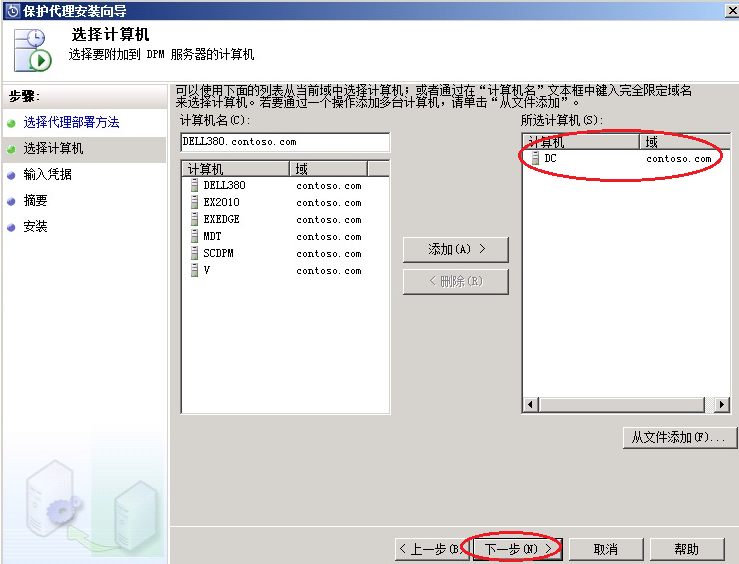Cancel the wizard with 取消 button
Screen dimensions: 739x564
click(x=606, y=549)
